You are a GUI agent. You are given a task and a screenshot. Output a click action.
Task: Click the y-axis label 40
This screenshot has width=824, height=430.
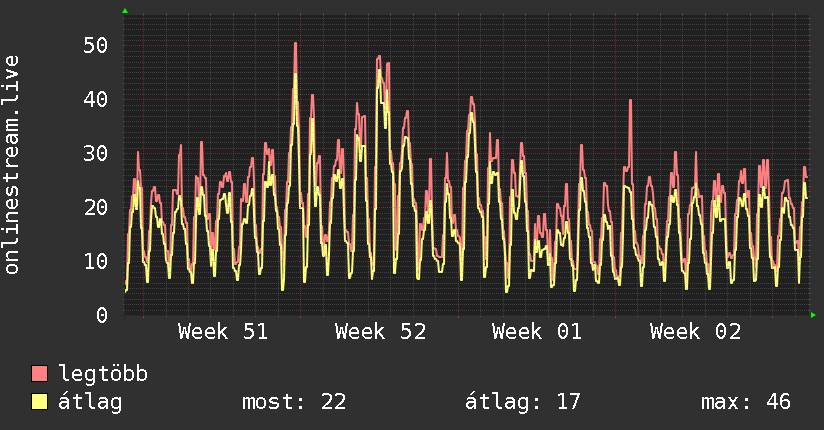96,99
